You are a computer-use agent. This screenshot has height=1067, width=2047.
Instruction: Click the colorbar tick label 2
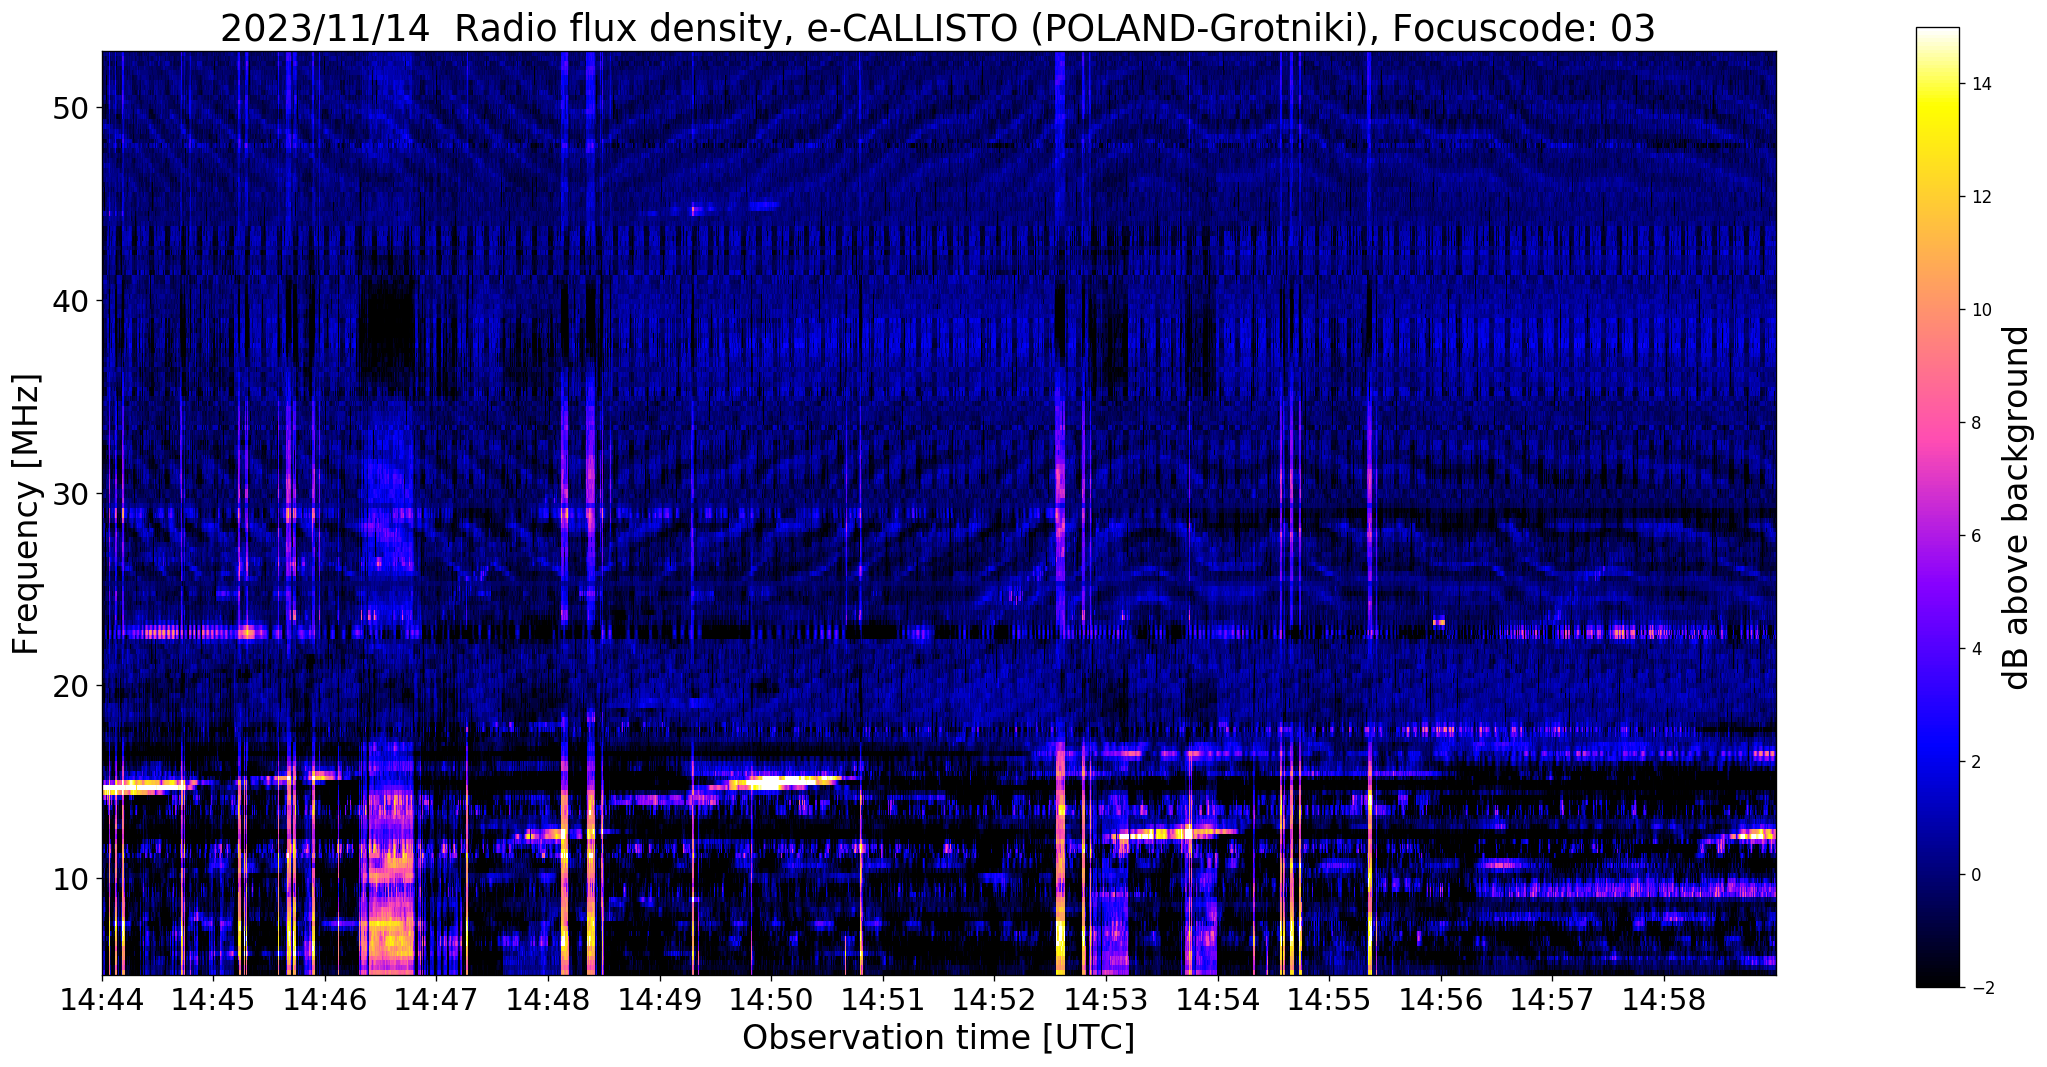[x=1974, y=762]
